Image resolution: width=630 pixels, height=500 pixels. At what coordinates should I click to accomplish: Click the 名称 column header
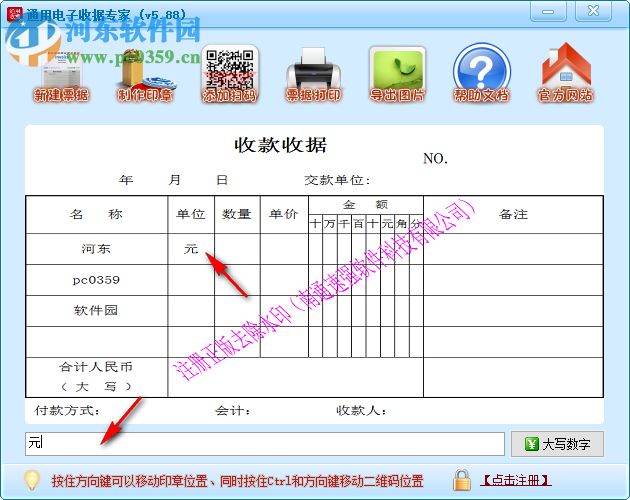pyautogui.click(x=96, y=214)
